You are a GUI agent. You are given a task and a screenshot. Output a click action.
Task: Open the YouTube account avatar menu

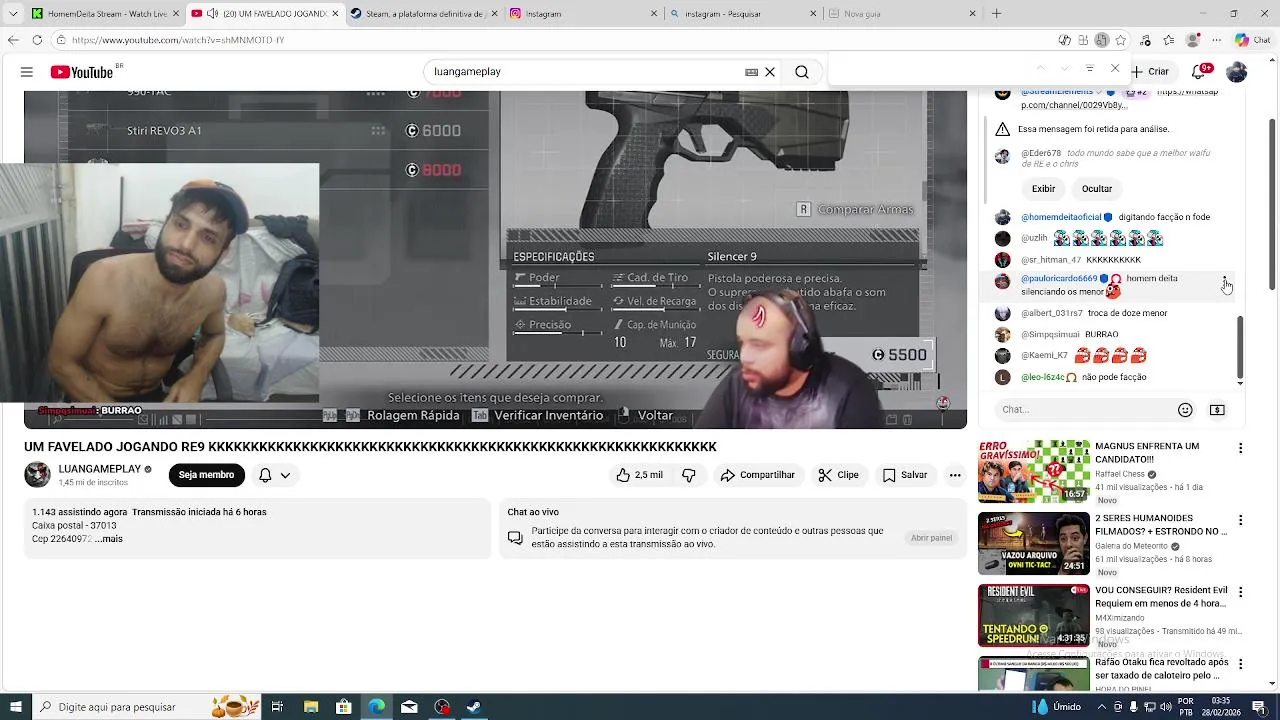(1236, 72)
